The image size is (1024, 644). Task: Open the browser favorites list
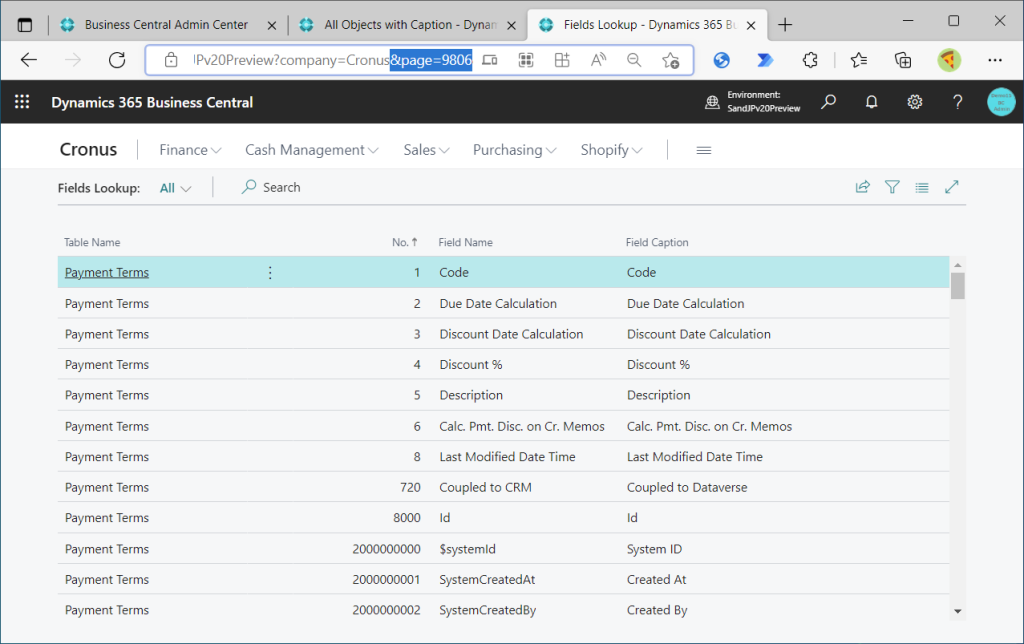pos(859,60)
